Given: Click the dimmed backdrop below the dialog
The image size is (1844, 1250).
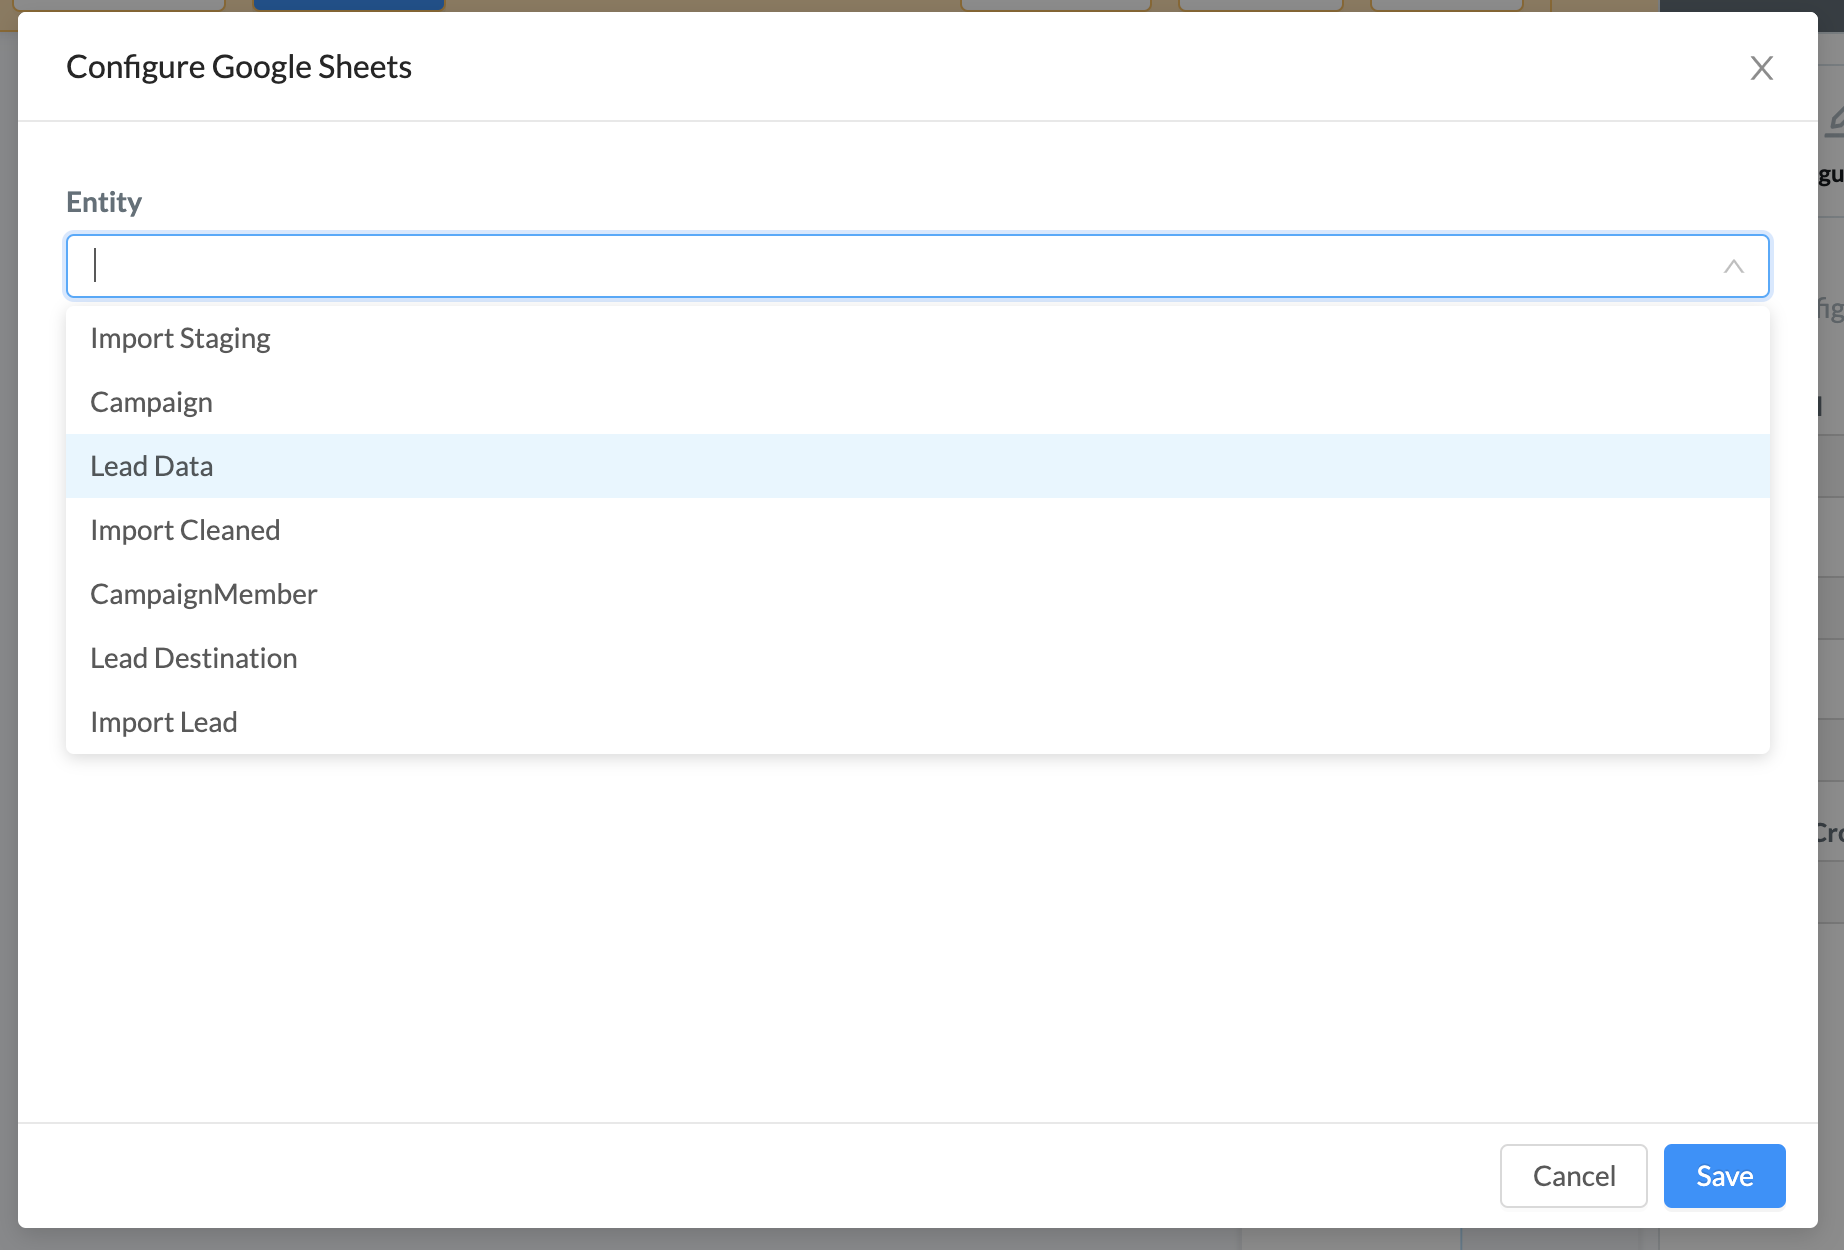Looking at the screenshot, I should (x=900, y=1240).
